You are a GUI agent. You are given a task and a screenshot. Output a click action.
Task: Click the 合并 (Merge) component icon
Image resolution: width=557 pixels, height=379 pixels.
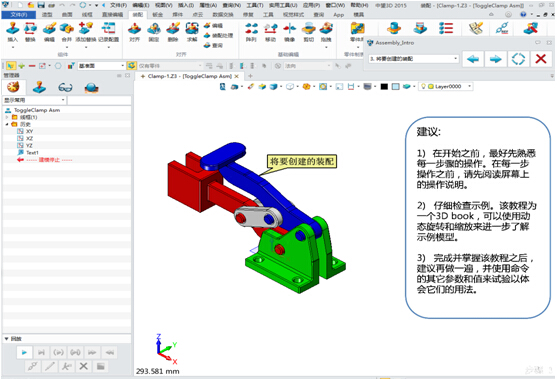(66, 28)
